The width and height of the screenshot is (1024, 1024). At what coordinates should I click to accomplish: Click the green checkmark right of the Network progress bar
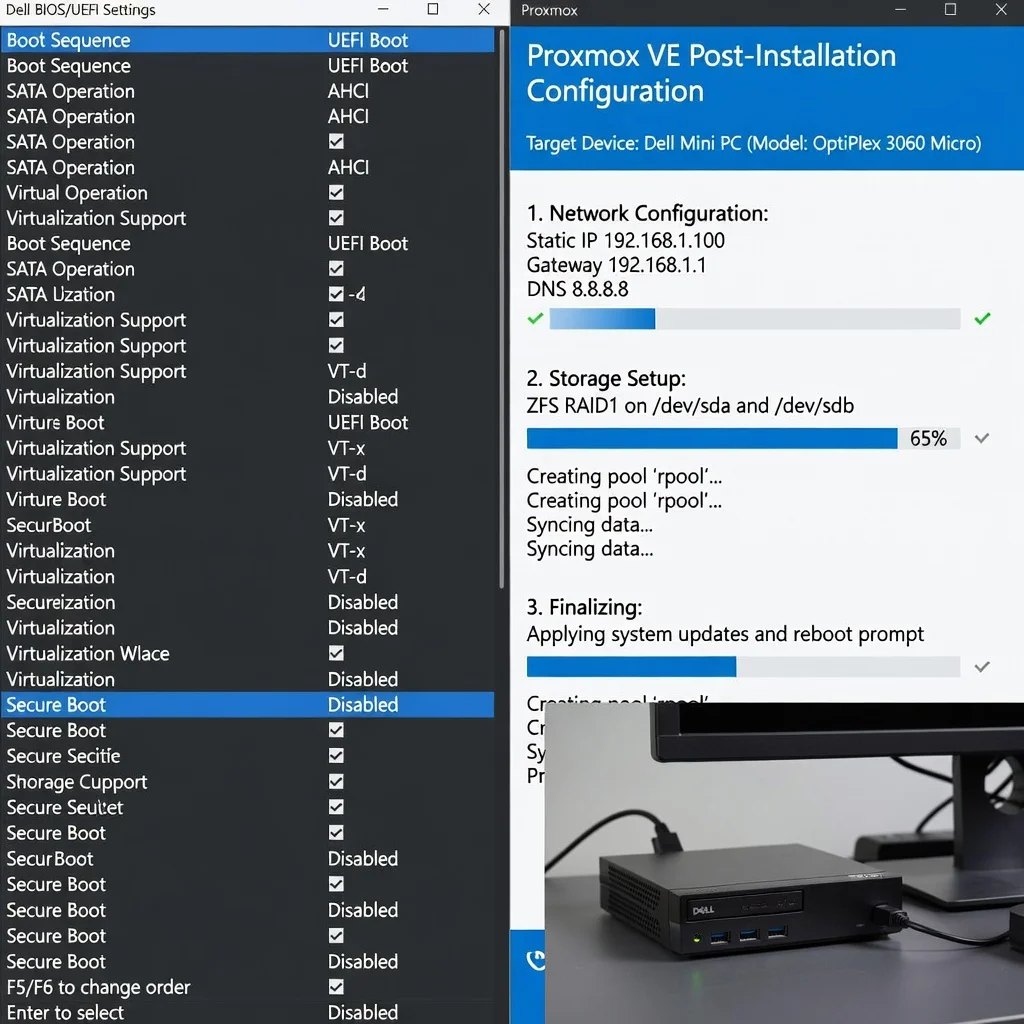tap(982, 319)
